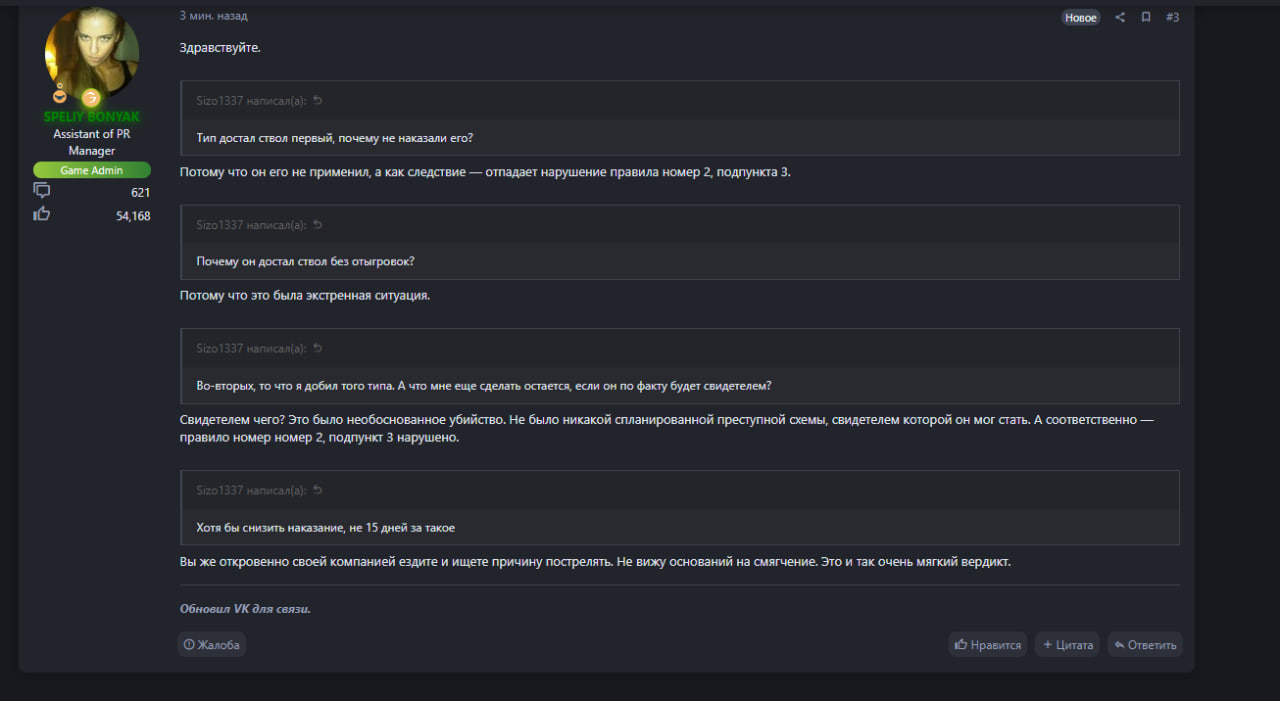Like the post with the Нравится button
Image resolution: width=1280 pixels, height=701 pixels.
pos(988,645)
